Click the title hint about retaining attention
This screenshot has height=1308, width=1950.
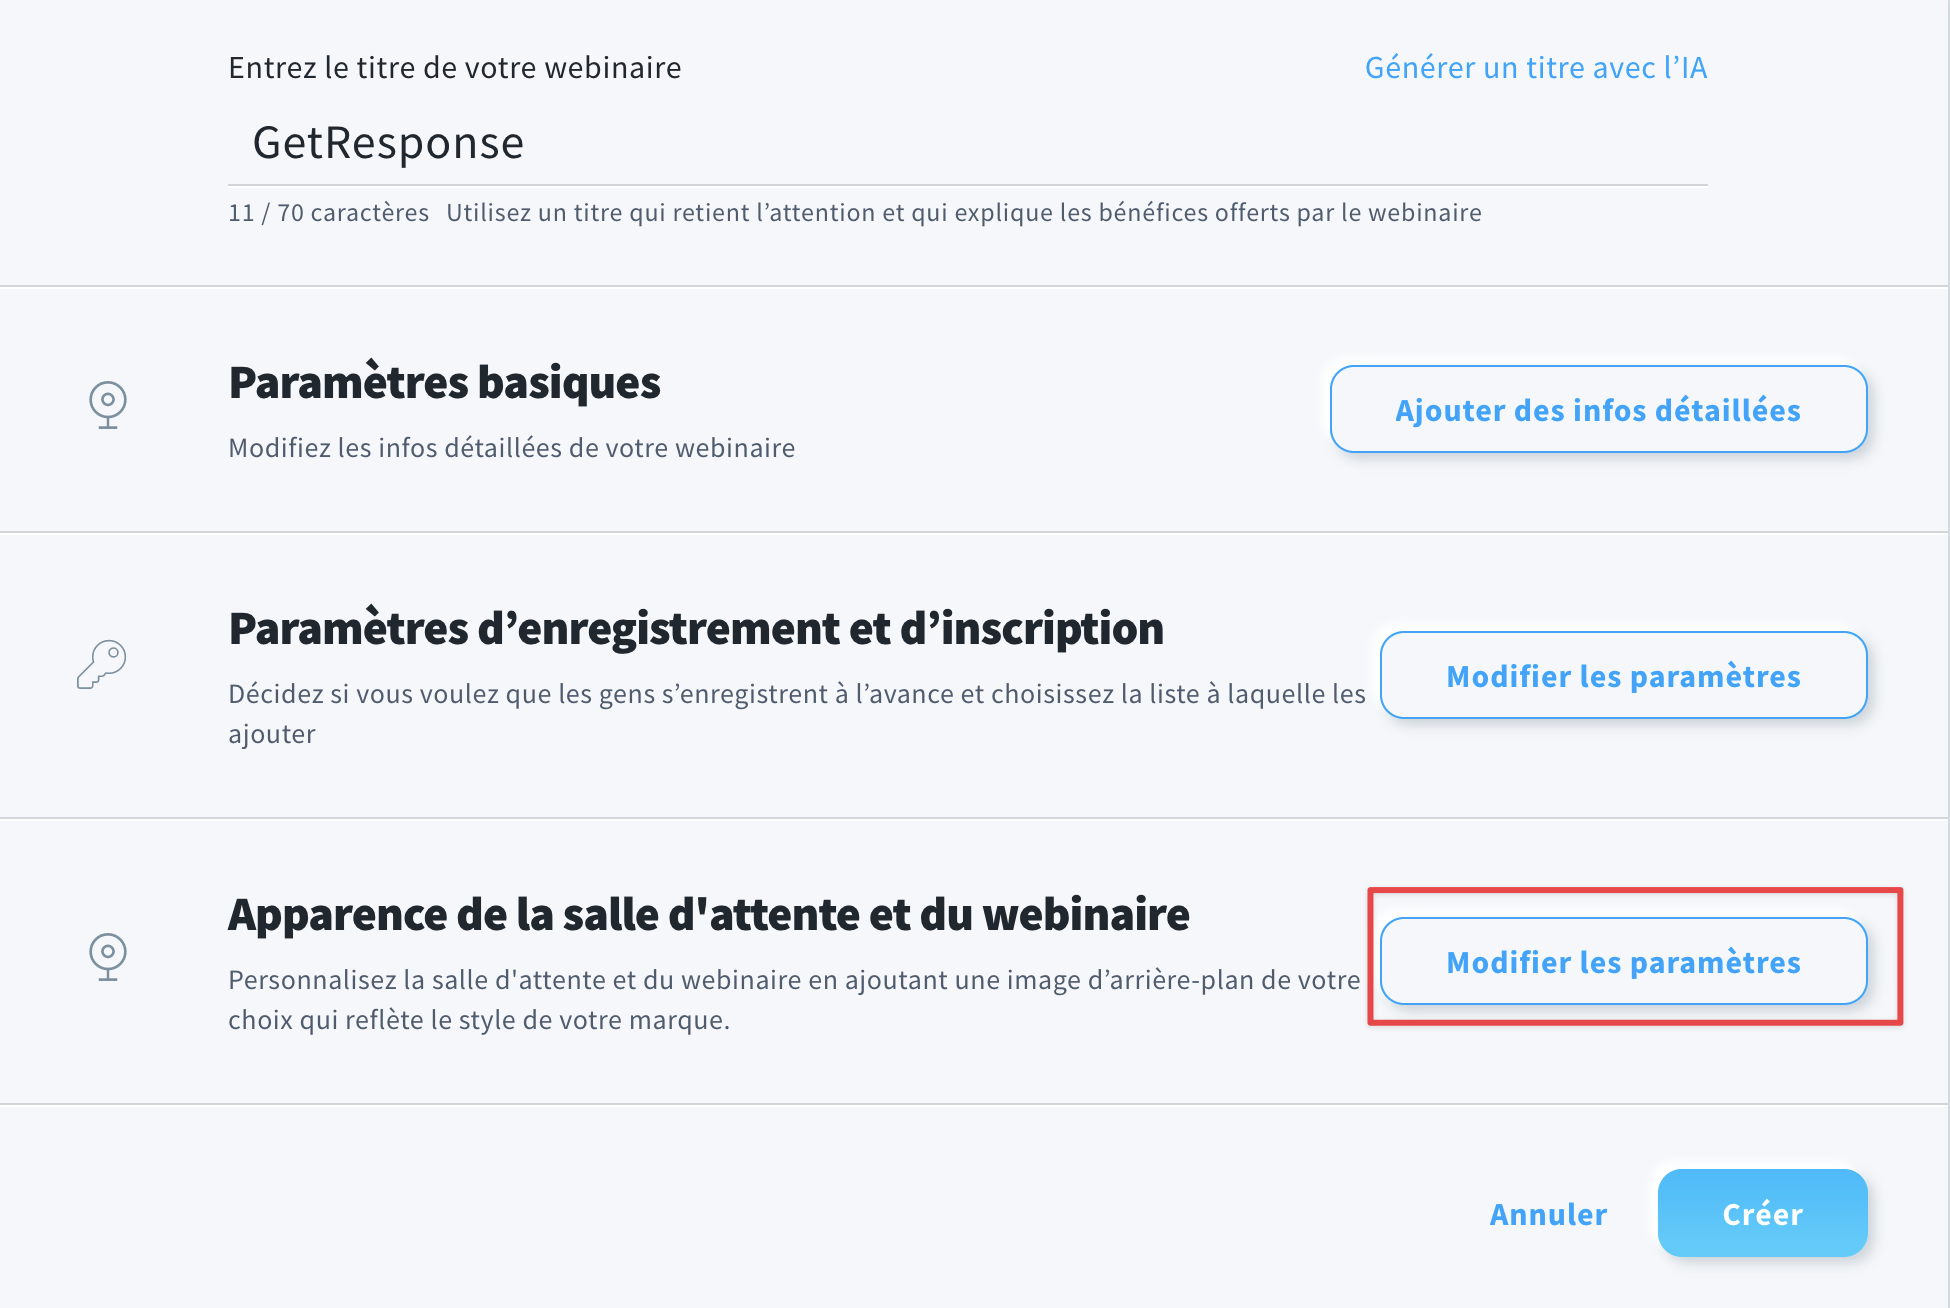(x=964, y=212)
